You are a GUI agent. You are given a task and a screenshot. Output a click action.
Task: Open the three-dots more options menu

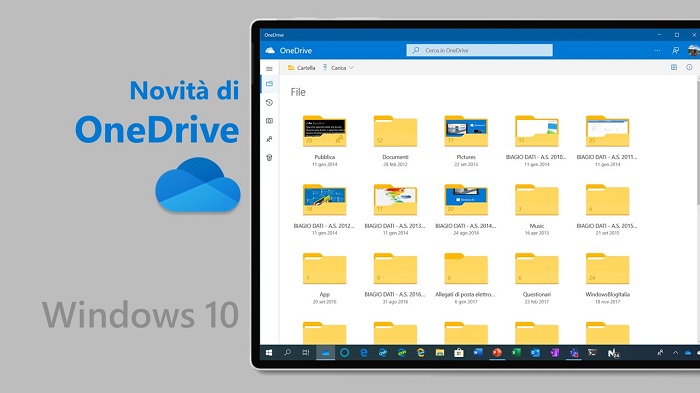click(657, 50)
